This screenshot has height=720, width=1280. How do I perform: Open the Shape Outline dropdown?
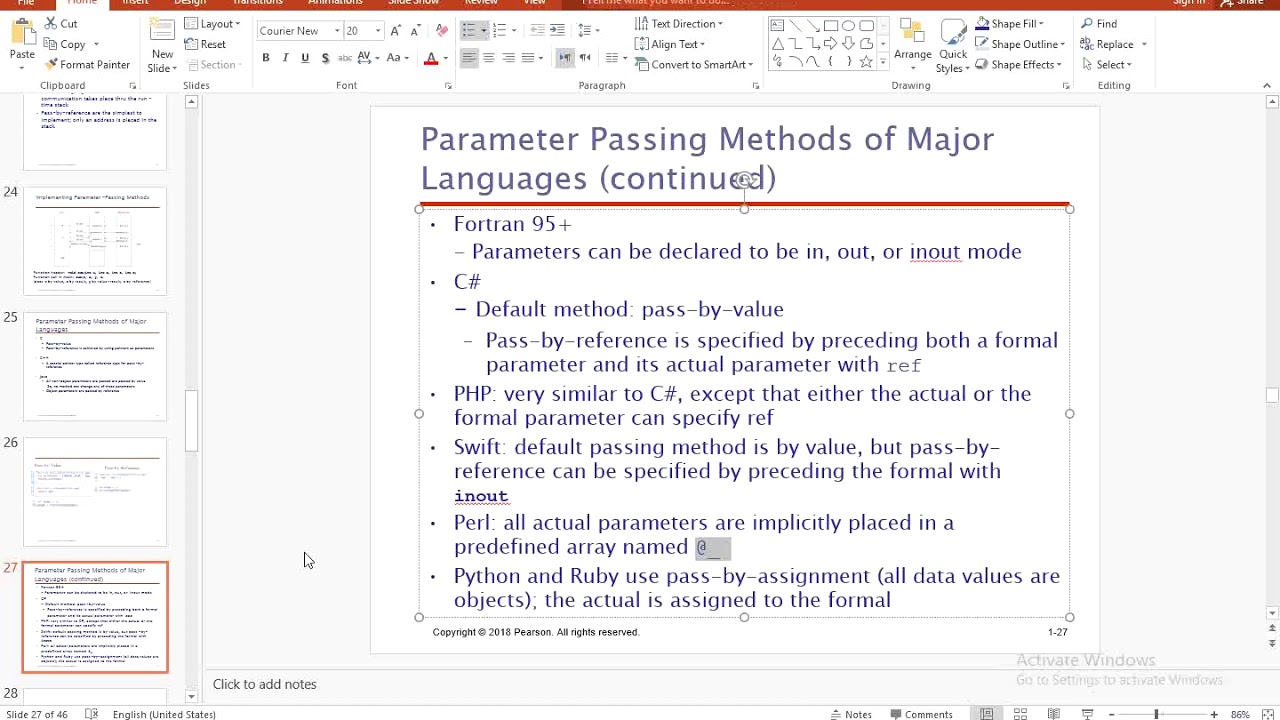point(1019,44)
